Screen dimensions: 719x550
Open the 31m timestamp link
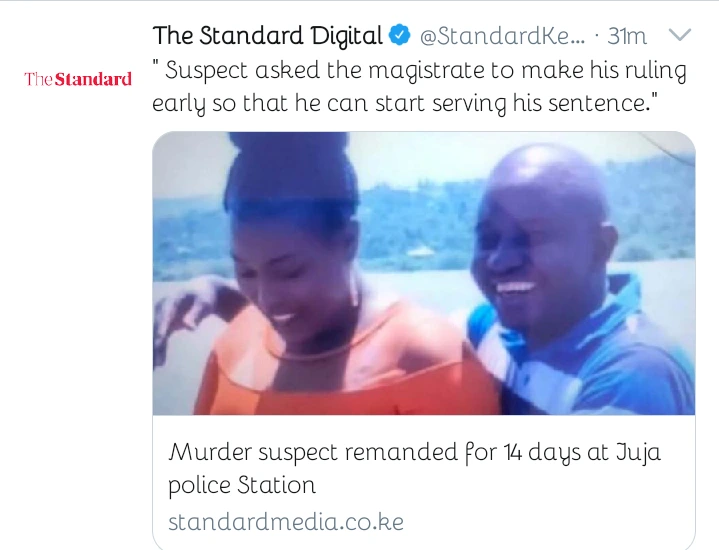pos(627,36)
